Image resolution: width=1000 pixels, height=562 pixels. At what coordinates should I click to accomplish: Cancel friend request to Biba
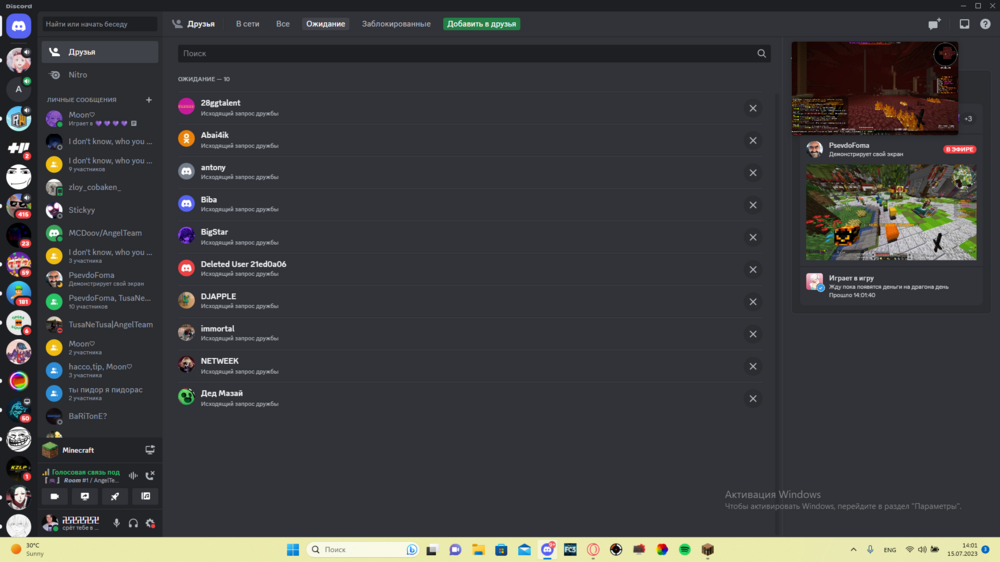(753, 205)
